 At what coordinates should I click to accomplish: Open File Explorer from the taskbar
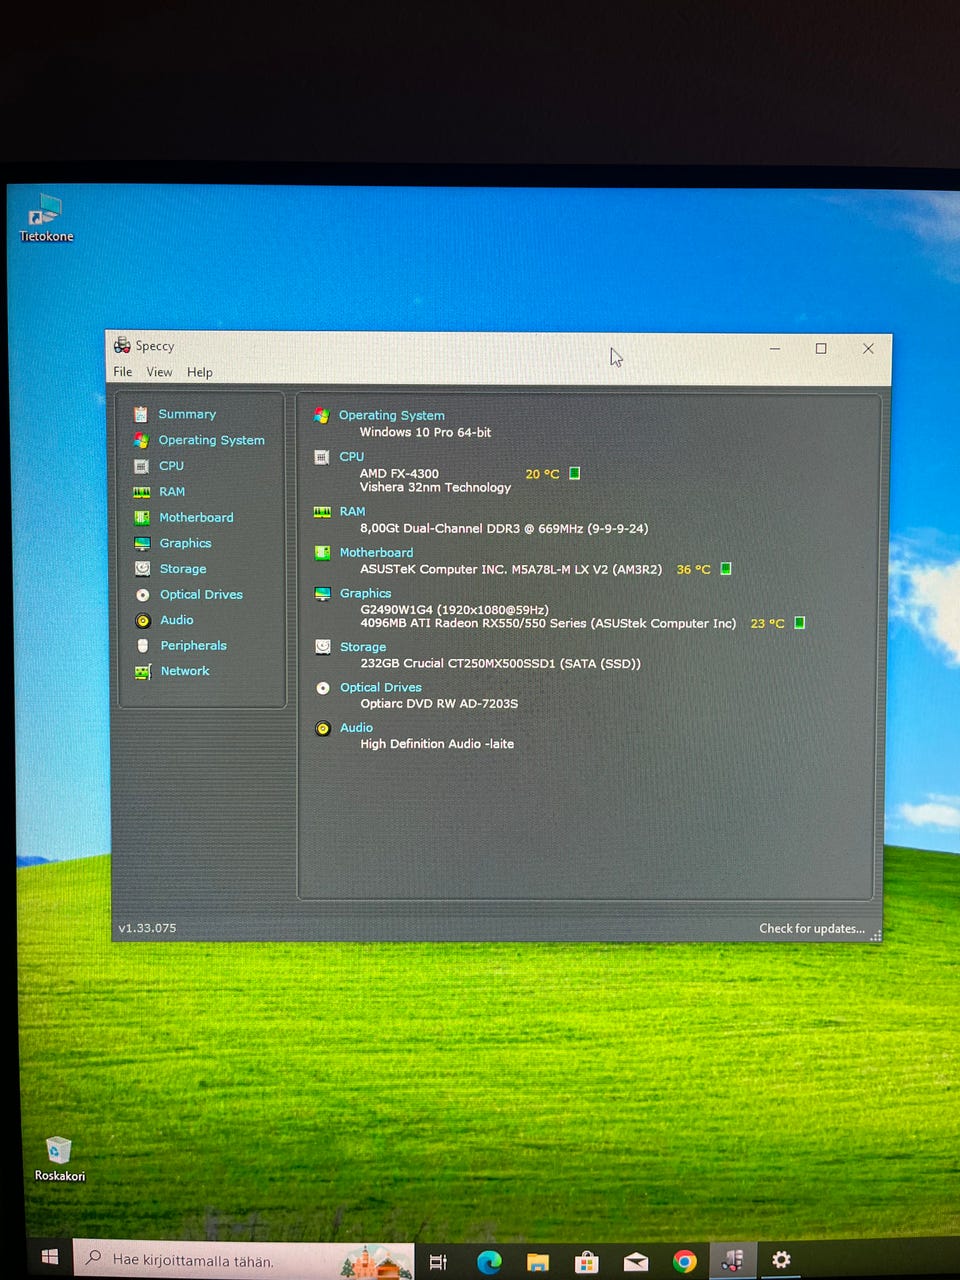pyautogui.click(x=538, y=1262)
